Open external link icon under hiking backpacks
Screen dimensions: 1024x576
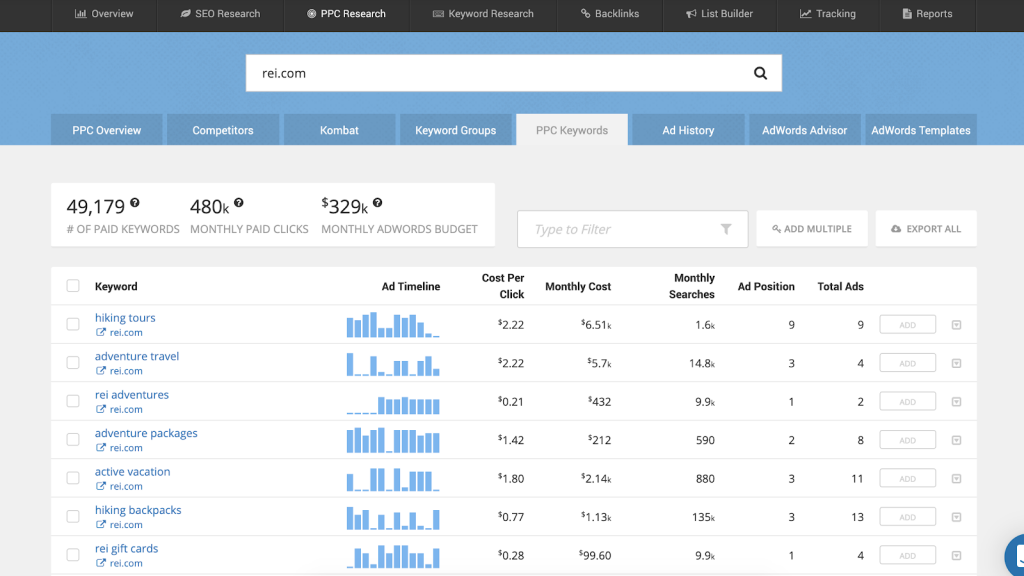click(101, 524)
